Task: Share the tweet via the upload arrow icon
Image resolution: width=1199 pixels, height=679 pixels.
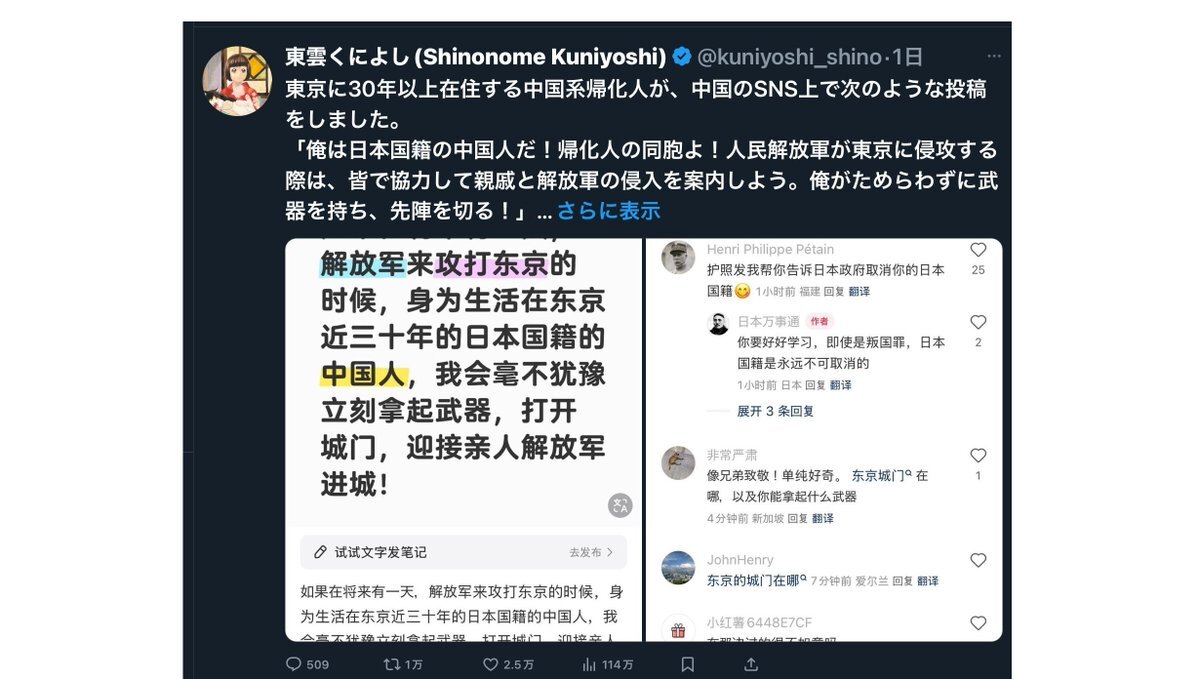Action: (x=751, y=664)
